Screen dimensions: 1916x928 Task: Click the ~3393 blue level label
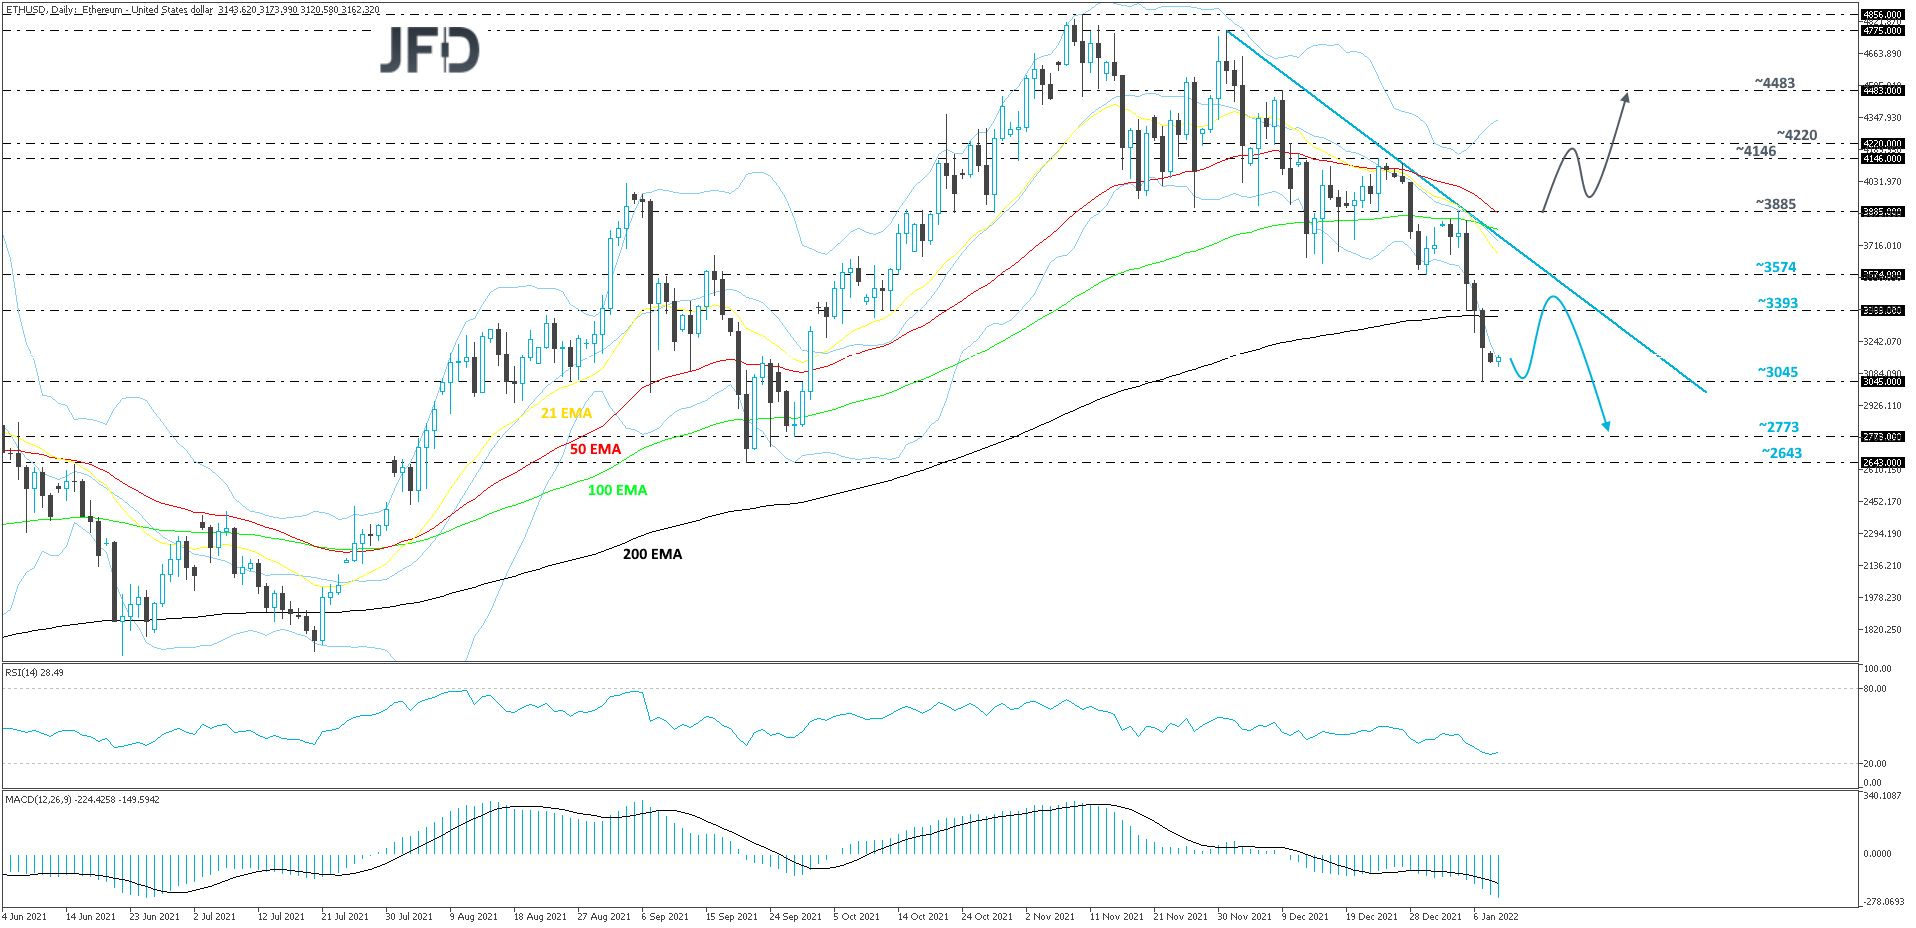(x=1777, y=303)
